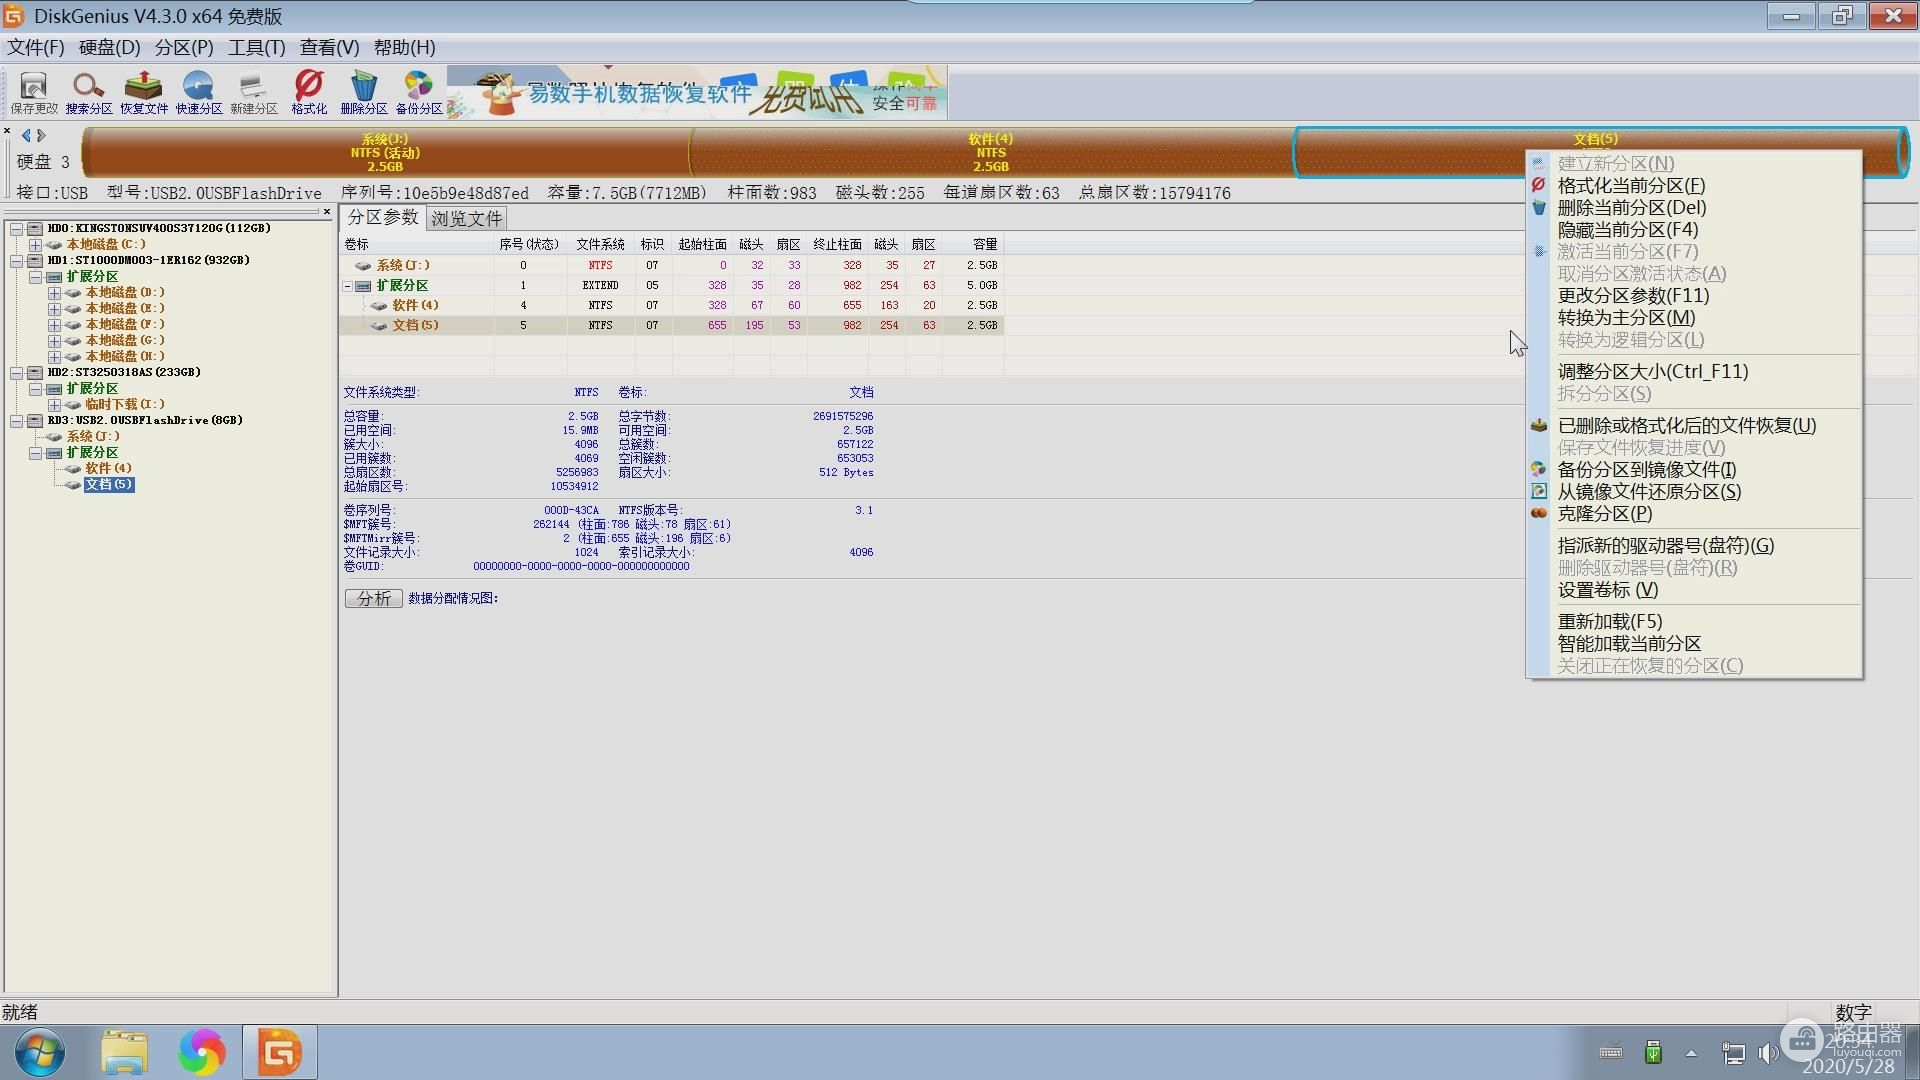Collapse the HD1 ST1000DM003 disk node
Image resolution: width=1920 pixels, height=1080 pixels.
click(17, 260)
